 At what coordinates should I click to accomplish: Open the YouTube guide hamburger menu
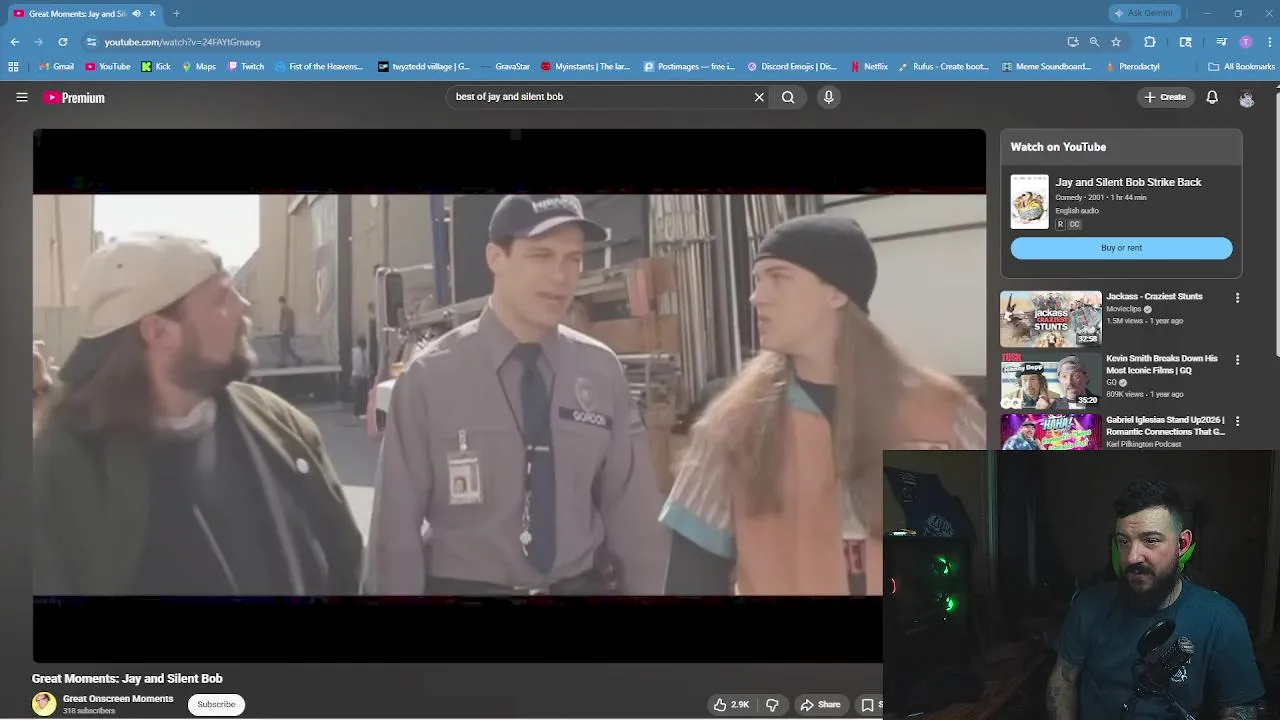tap(21, 97)
